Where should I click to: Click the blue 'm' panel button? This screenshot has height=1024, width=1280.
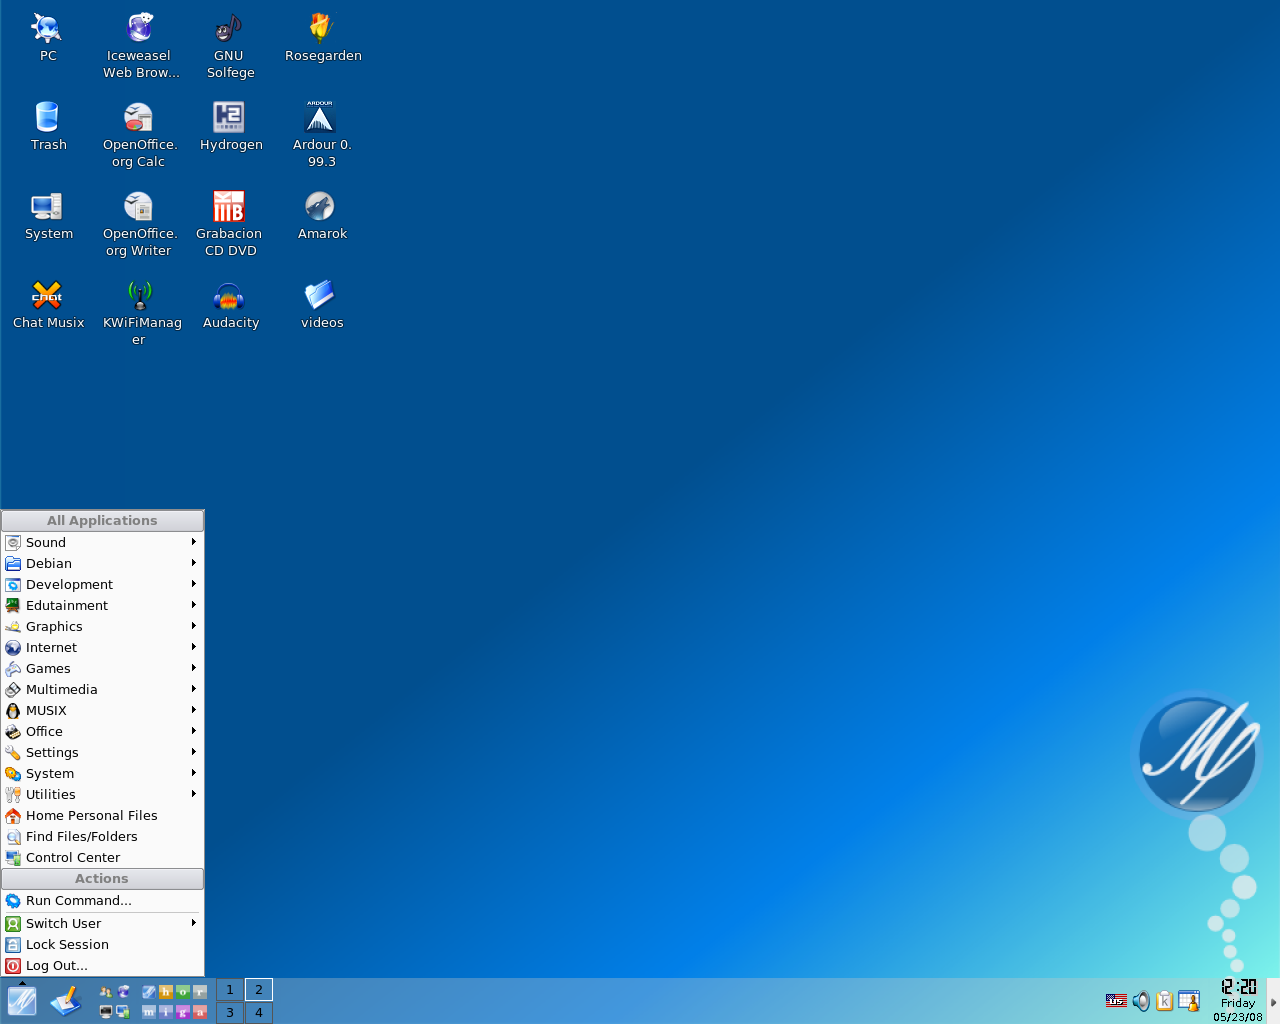(149, 1012)
